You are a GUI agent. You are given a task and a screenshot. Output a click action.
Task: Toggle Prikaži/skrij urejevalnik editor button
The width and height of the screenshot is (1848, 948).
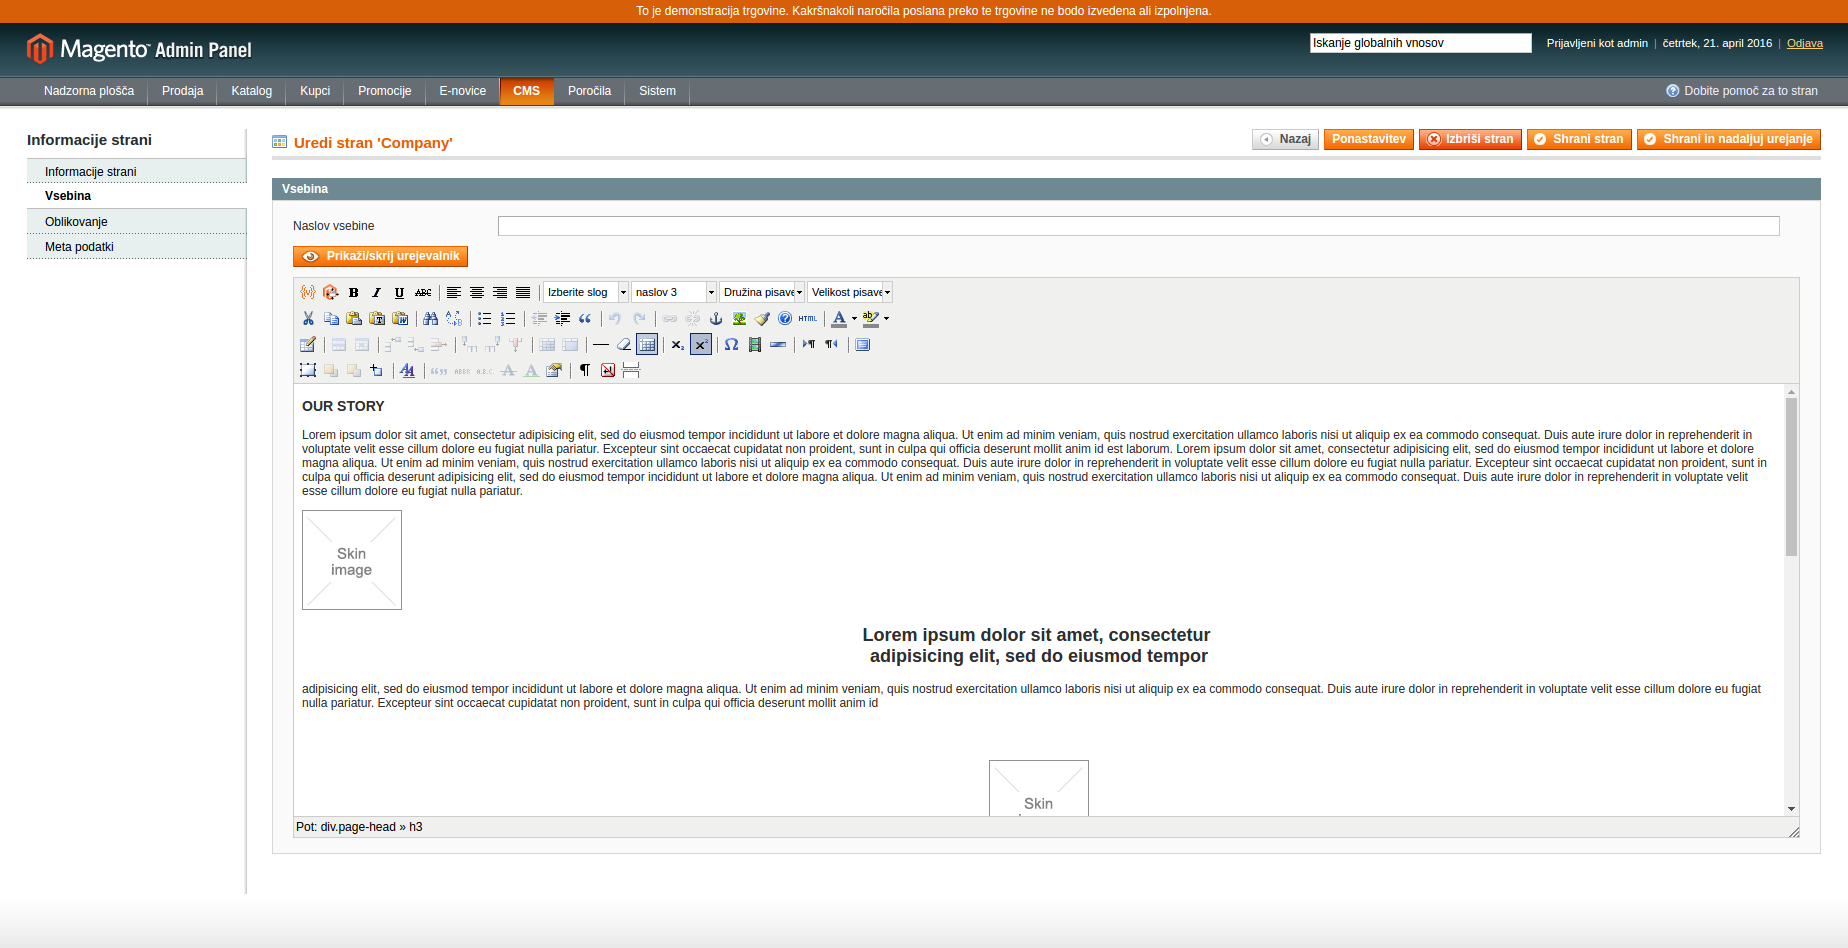tap(380, 256)
